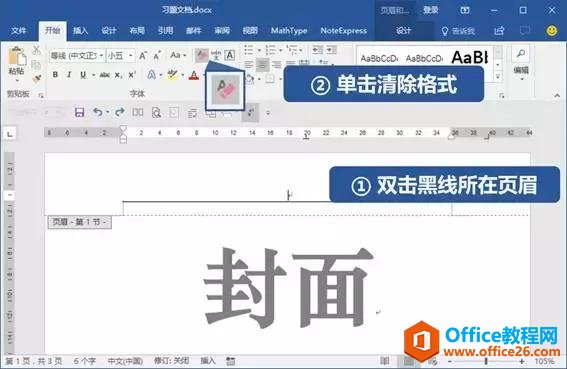This screenshot has width=567, height=369.
Task: Switch to the 插入 Insert tab
Action: pos(80,31)
